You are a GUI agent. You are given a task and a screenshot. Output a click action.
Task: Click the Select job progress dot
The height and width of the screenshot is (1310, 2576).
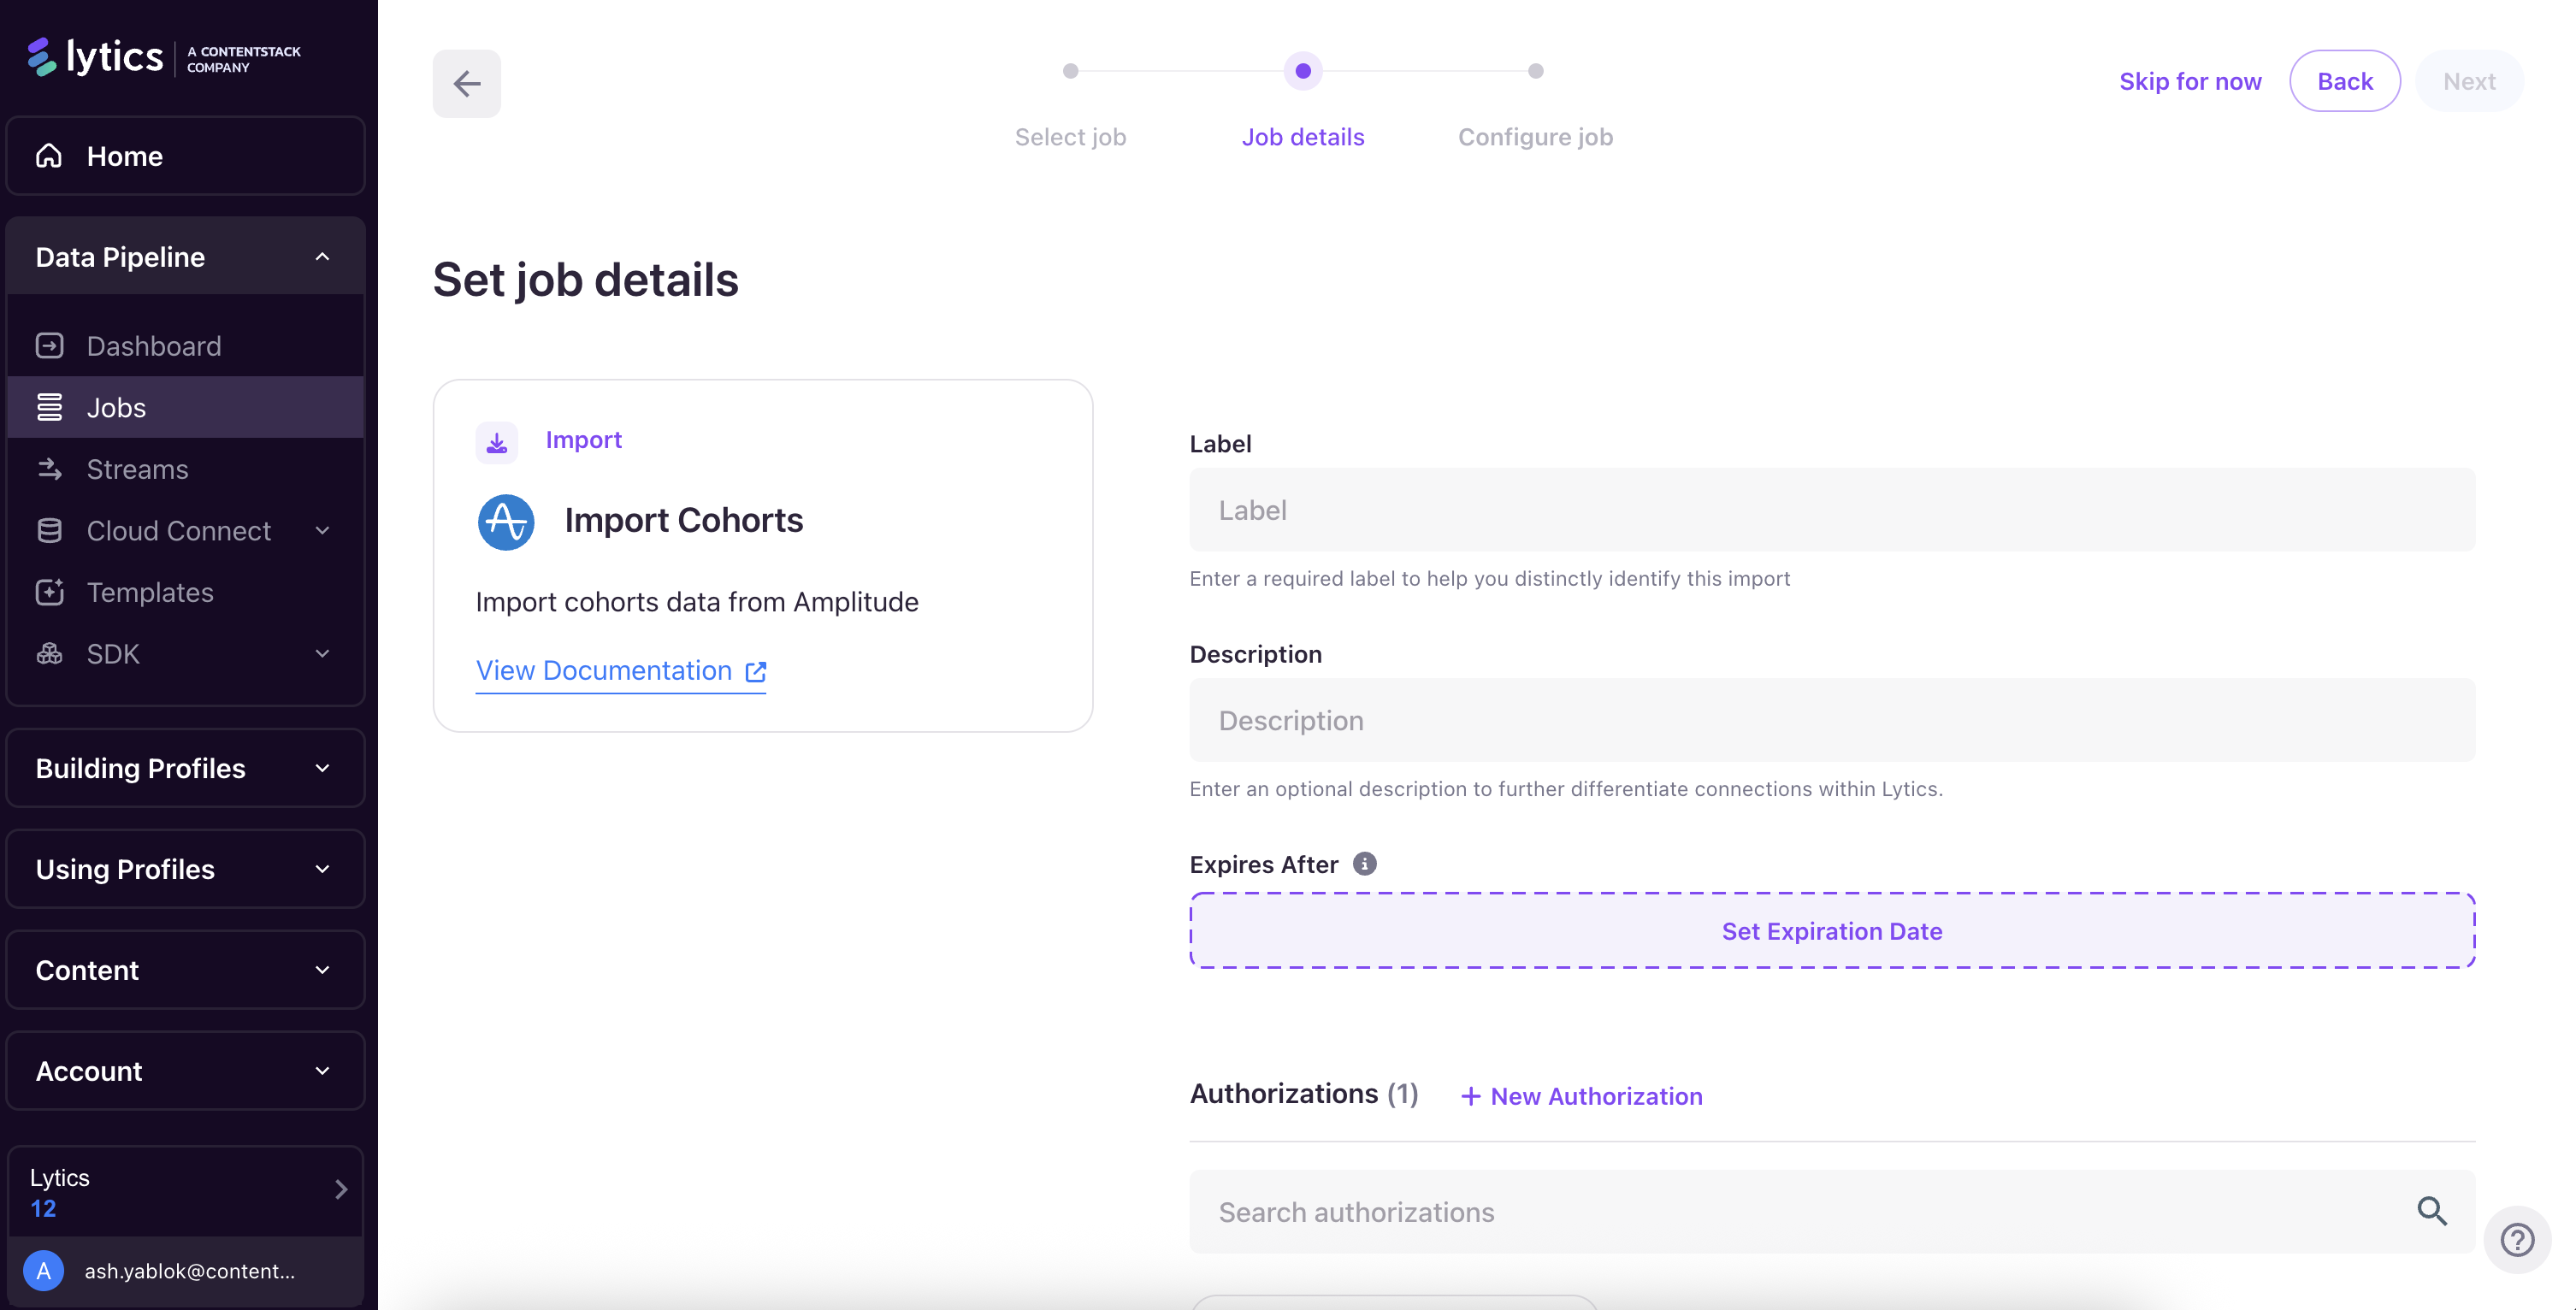click(1070, 71)
